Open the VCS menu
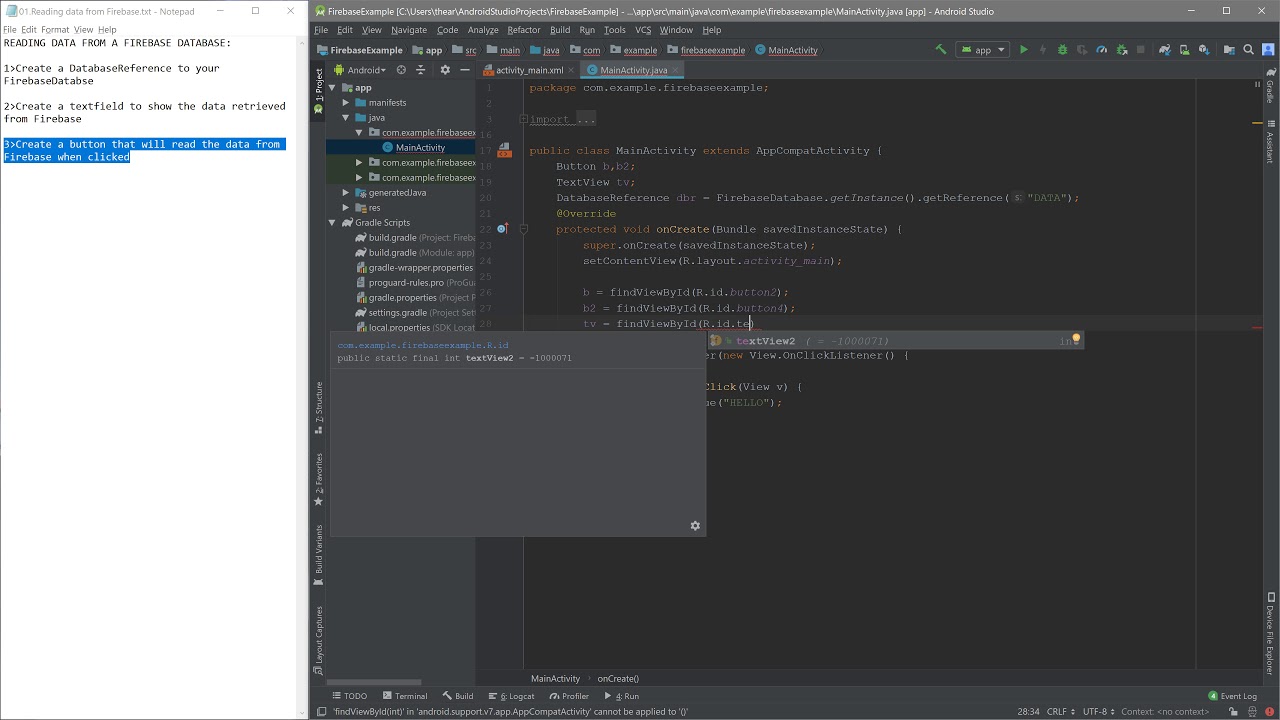This screenshot has height=720, width=1280. coord(643,30)
